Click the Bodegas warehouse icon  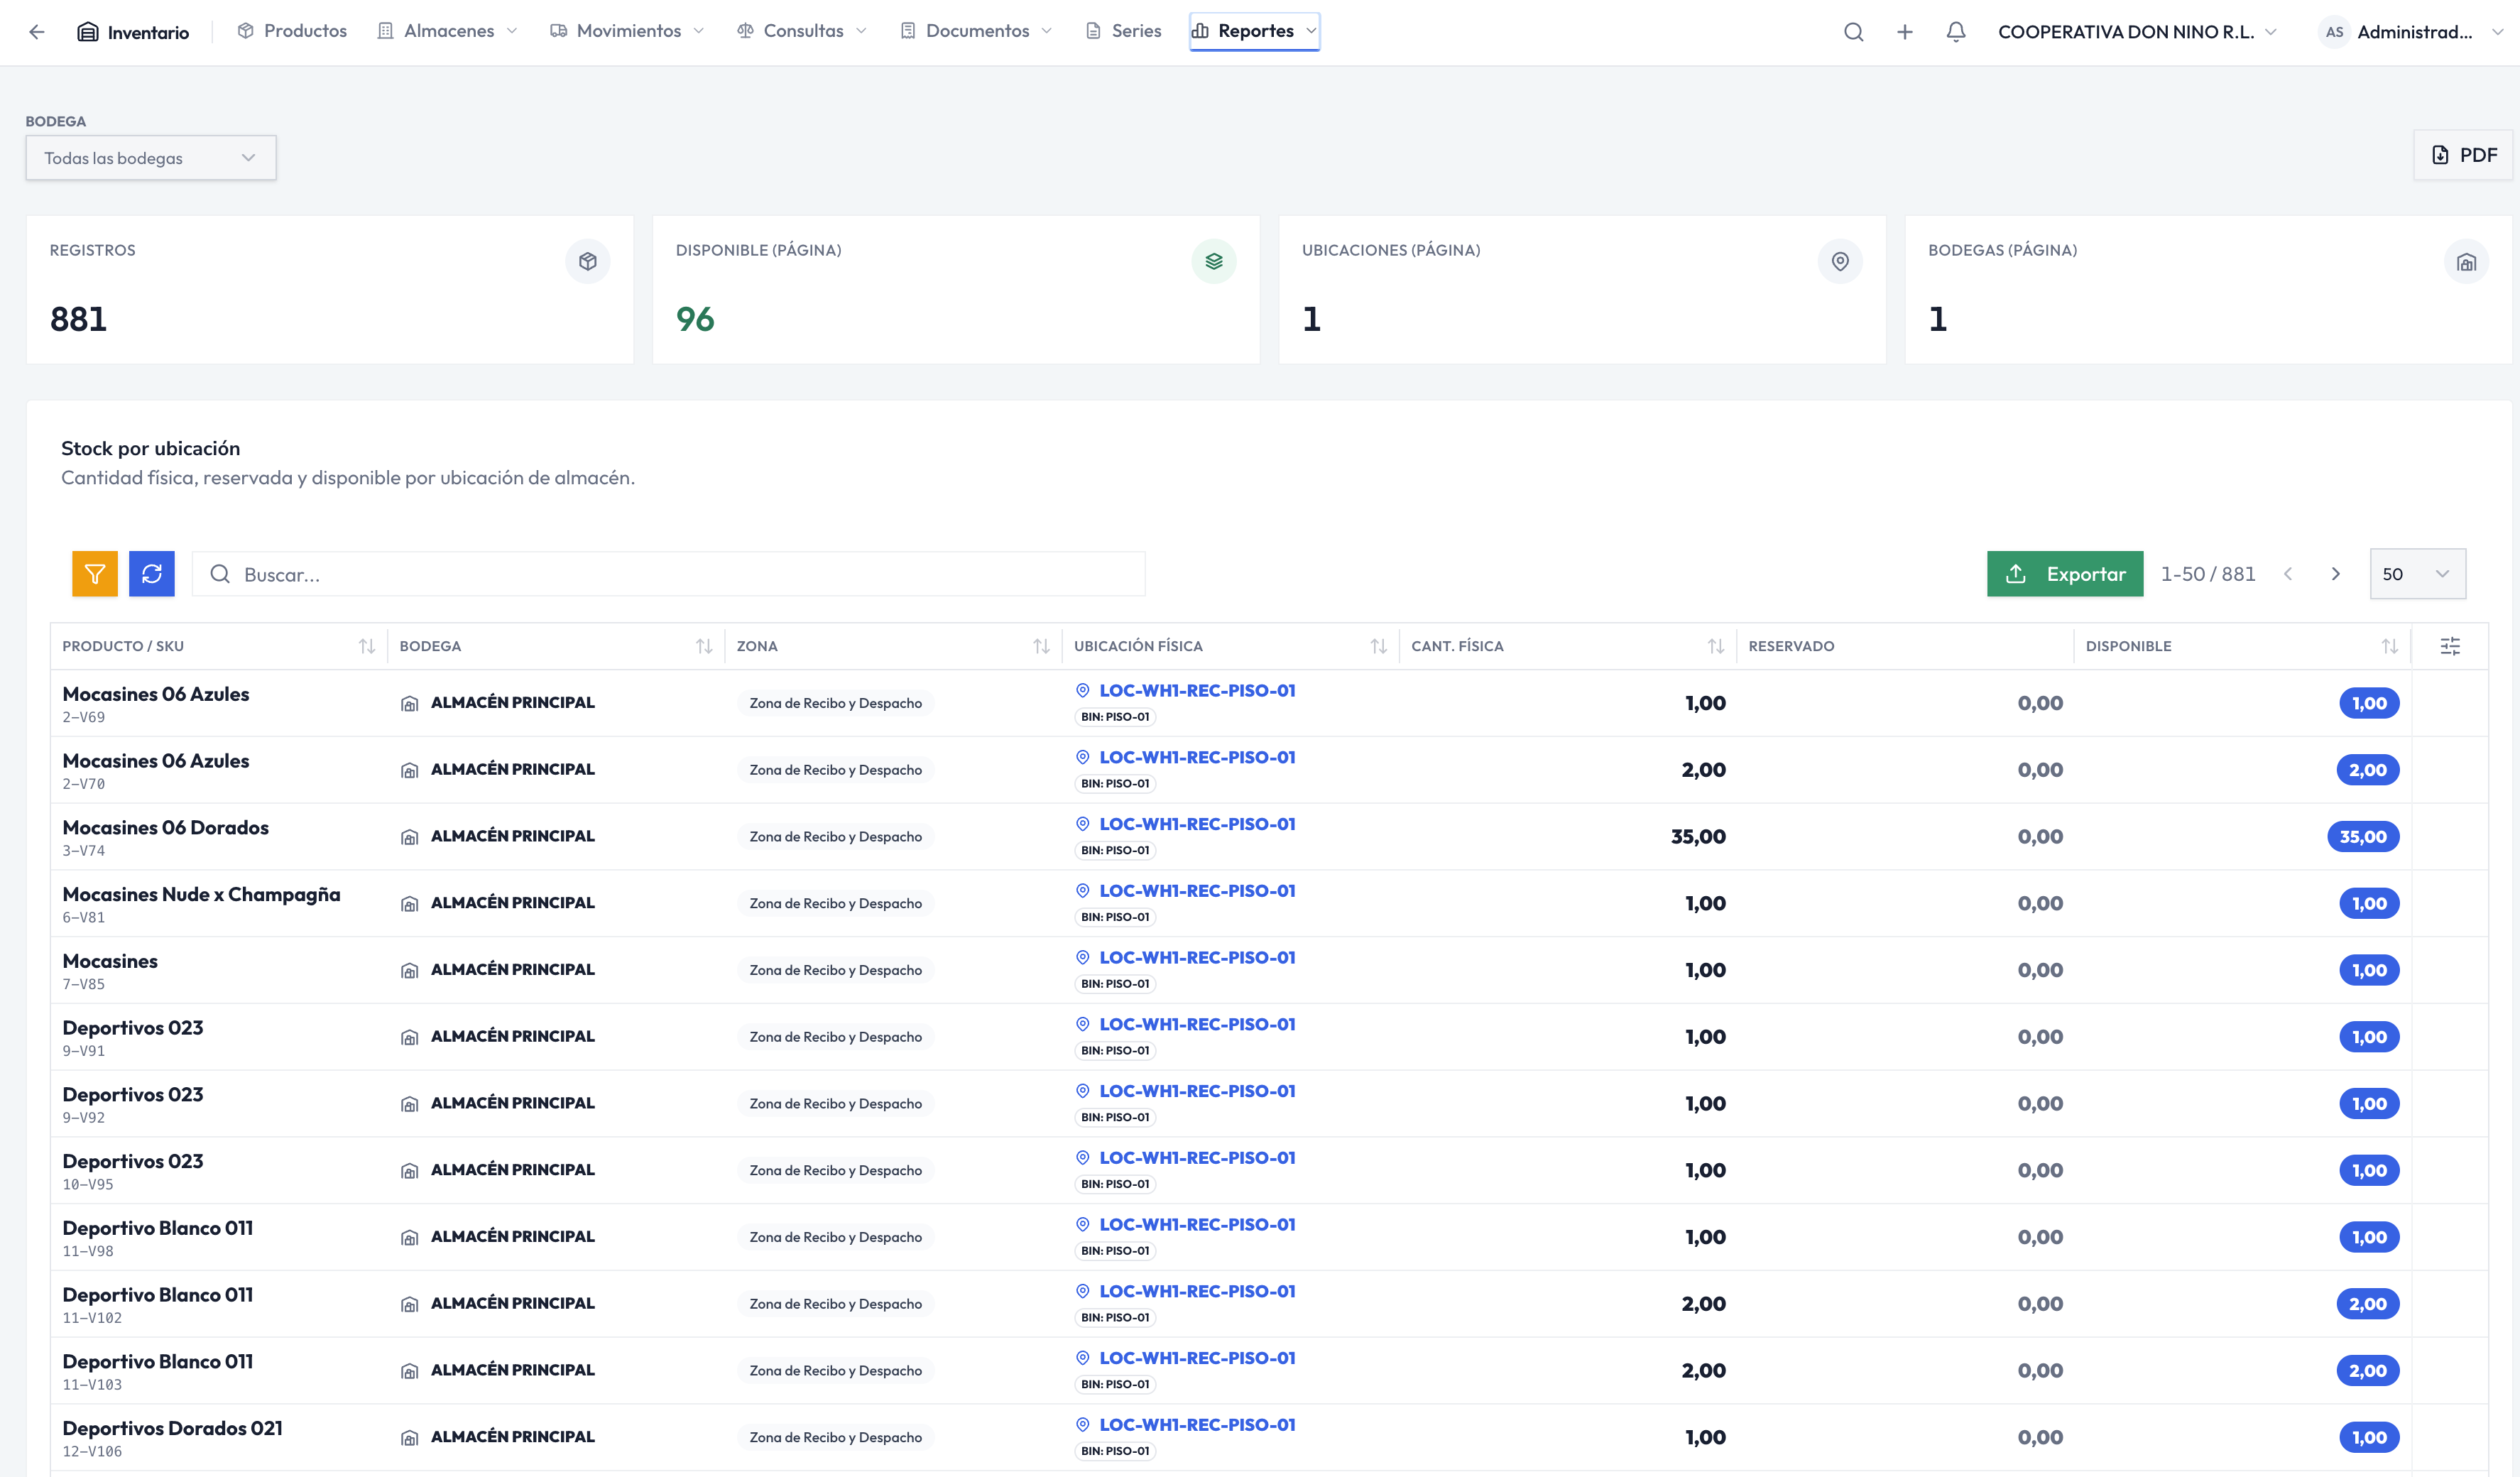[2466, 261]
